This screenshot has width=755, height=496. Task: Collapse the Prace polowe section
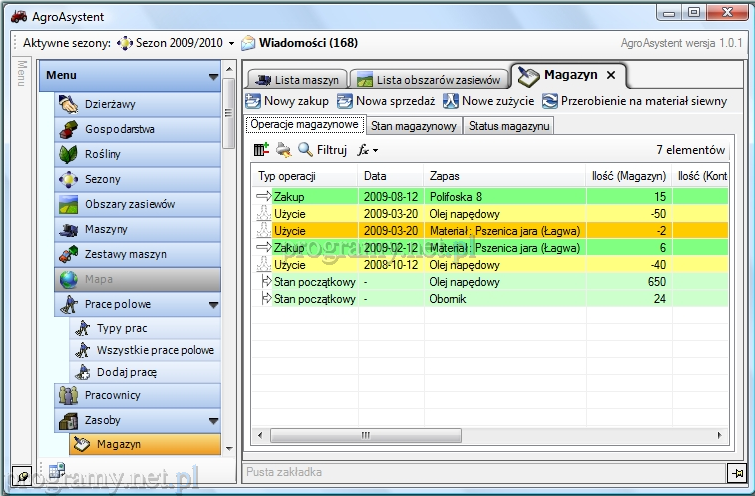pos(213,305)
